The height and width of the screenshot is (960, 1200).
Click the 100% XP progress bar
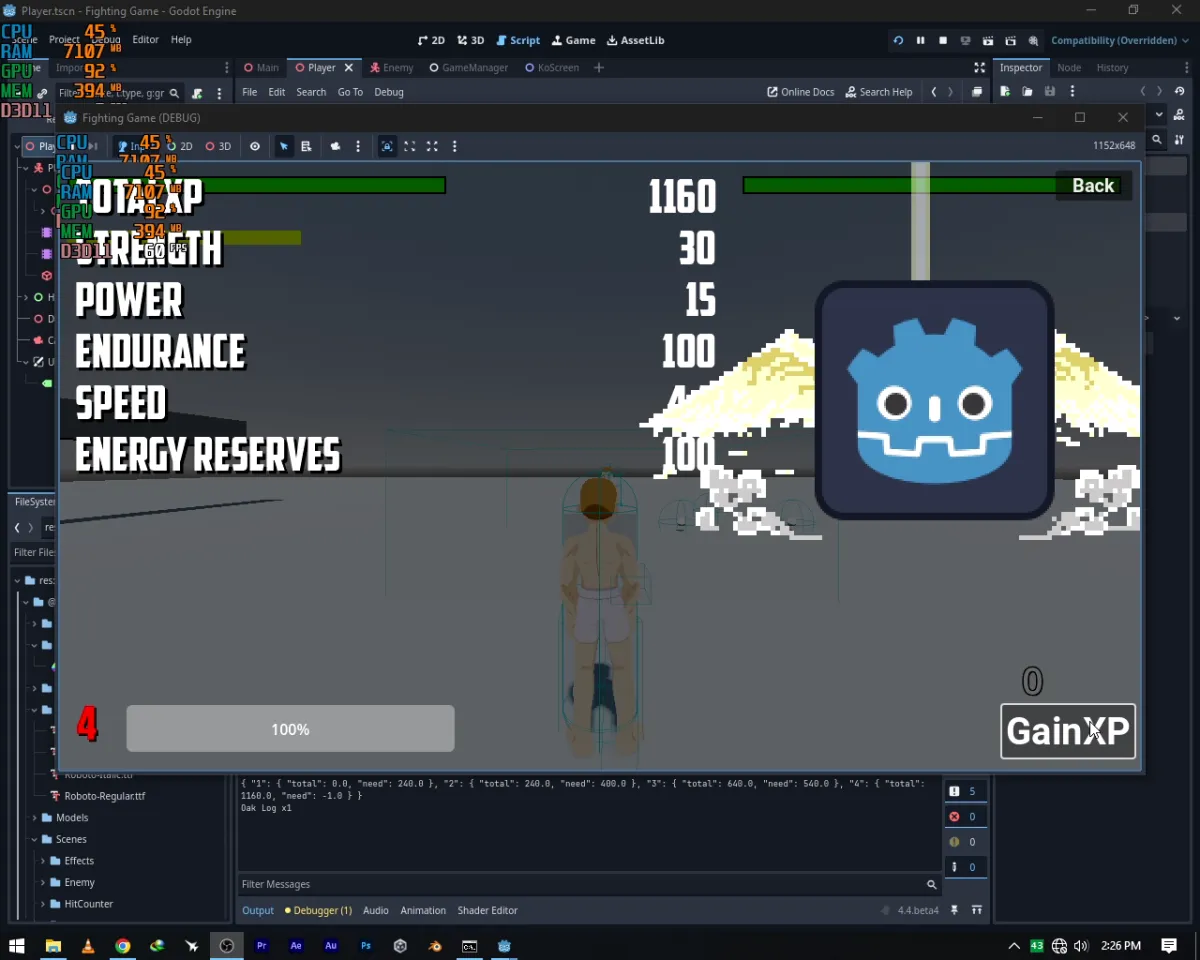point(290,729)
